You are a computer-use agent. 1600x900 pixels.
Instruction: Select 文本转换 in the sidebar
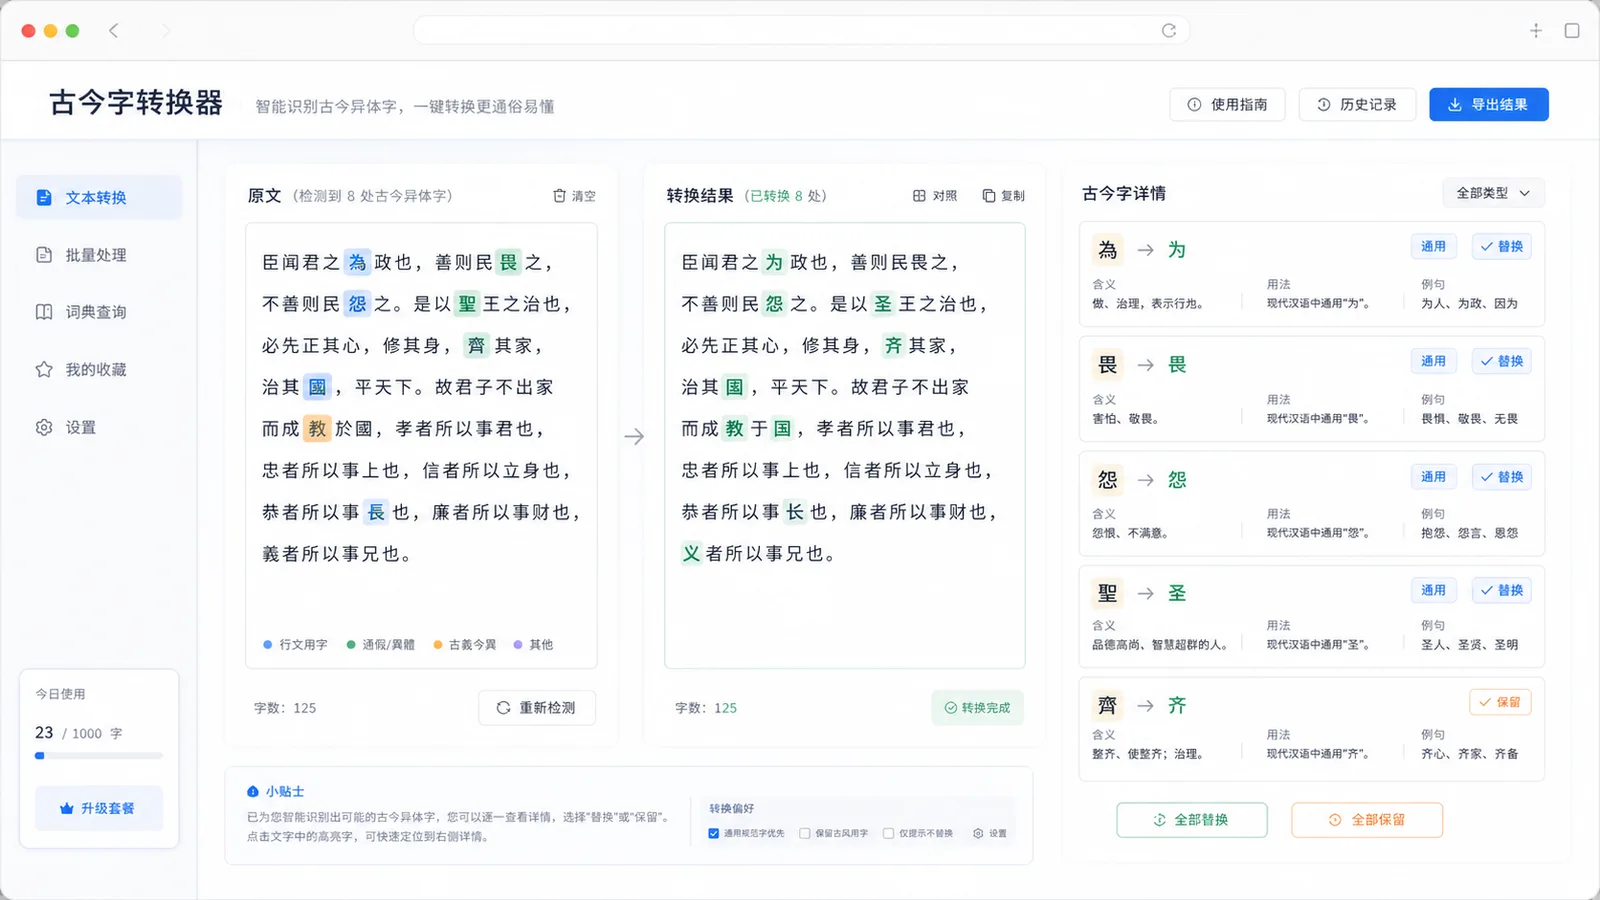[x=99, y=197]
